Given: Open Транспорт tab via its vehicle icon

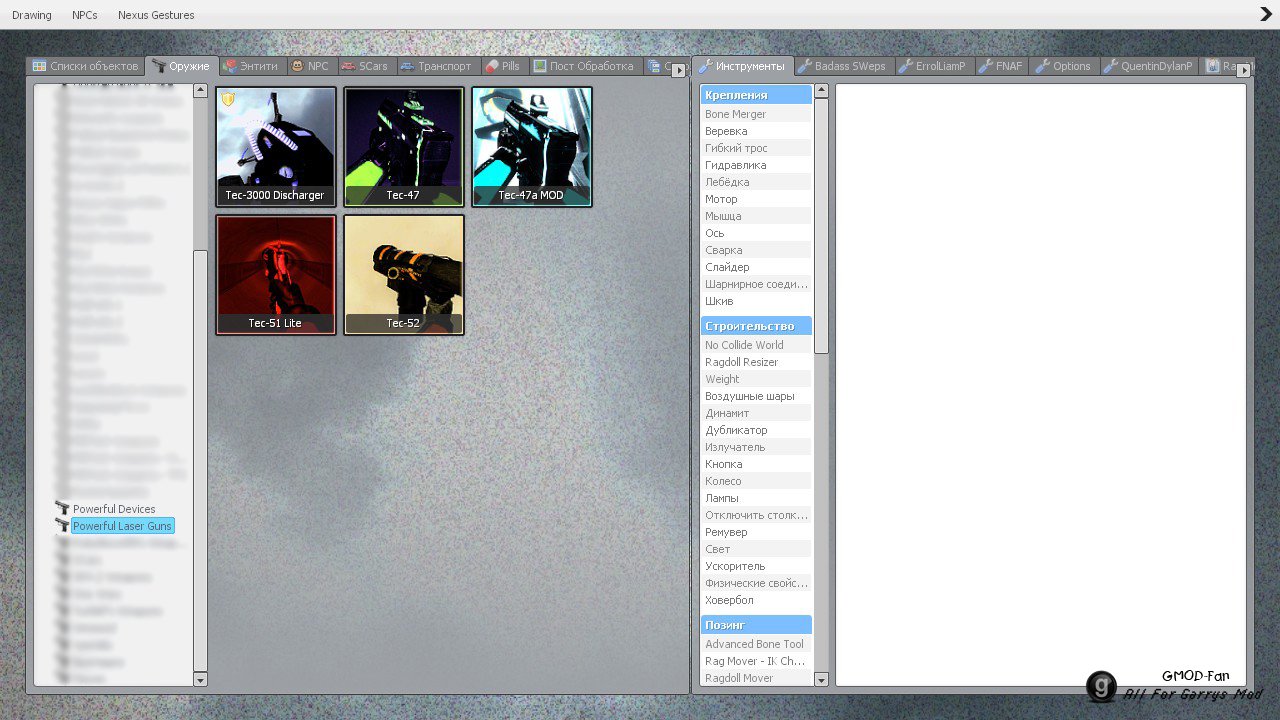Looking at the screenshot, I should (x=407, y=66).
